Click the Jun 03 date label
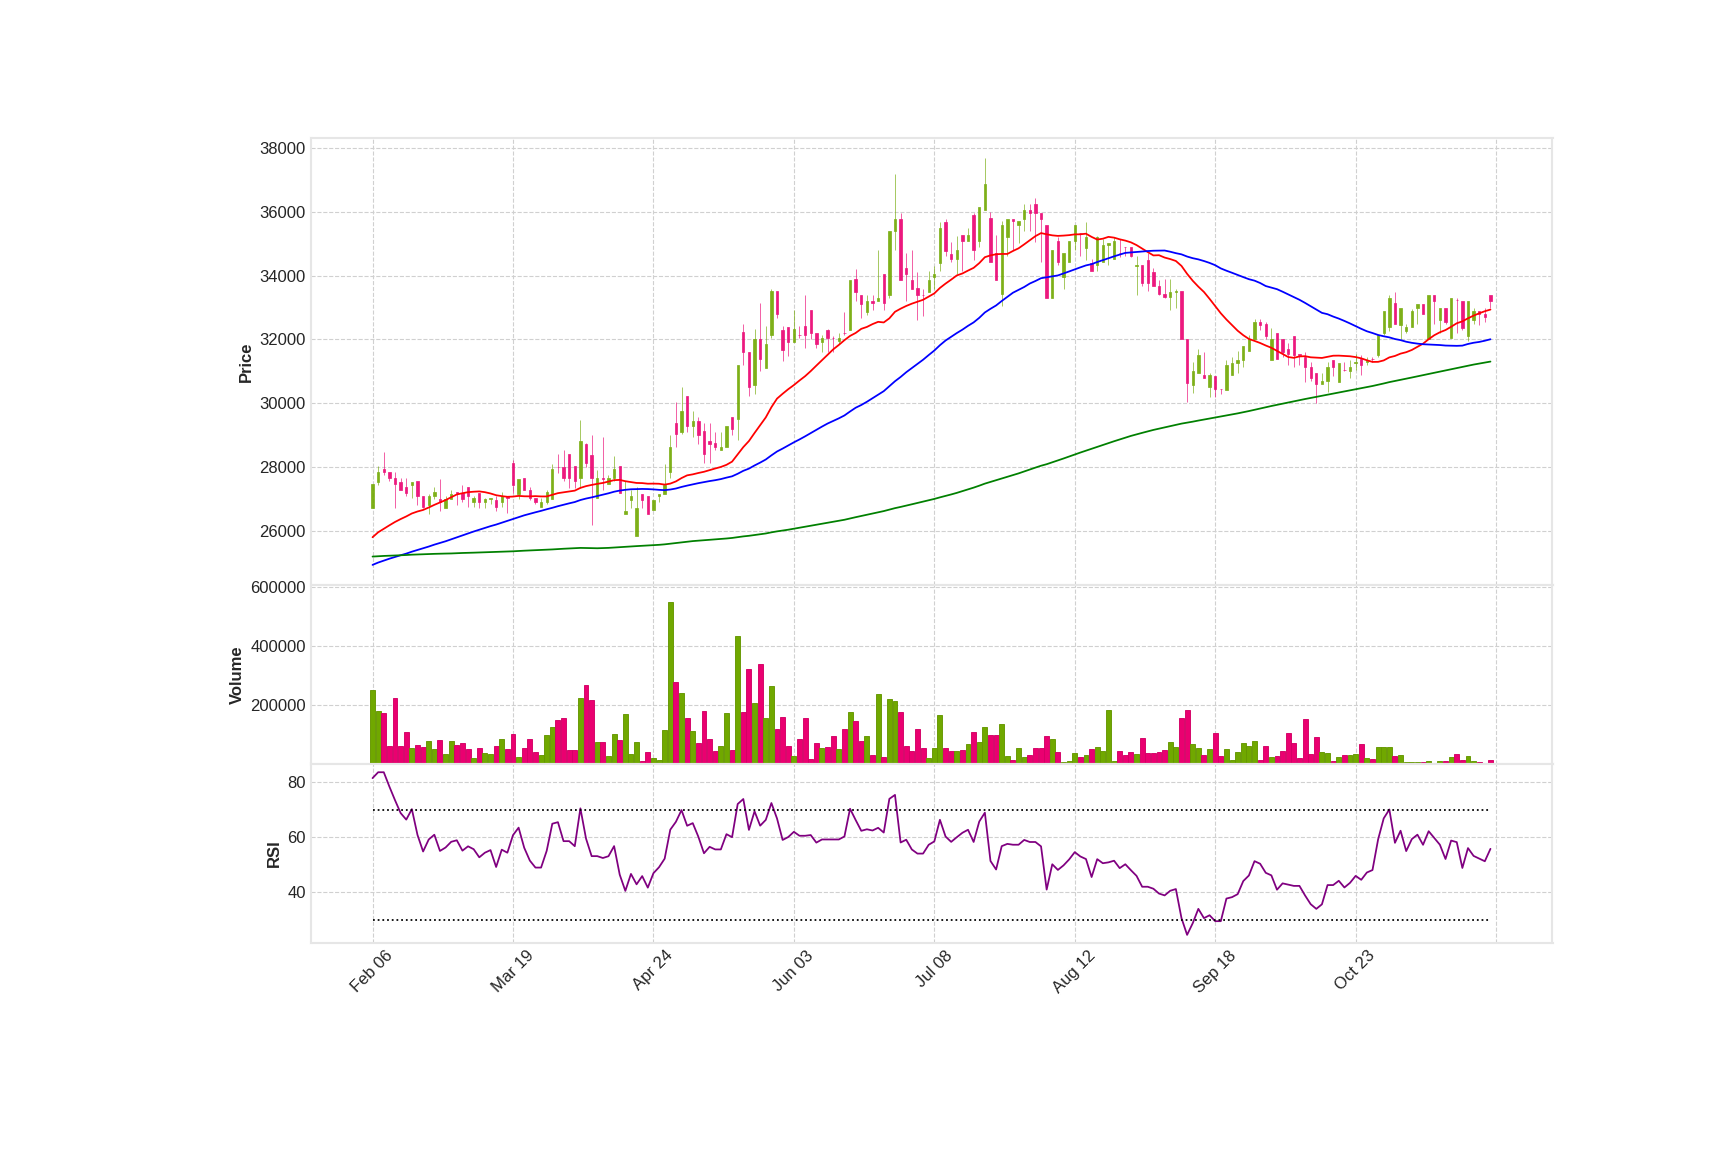The width and height of the screenshot is (1725, 1150). [792, 971]
